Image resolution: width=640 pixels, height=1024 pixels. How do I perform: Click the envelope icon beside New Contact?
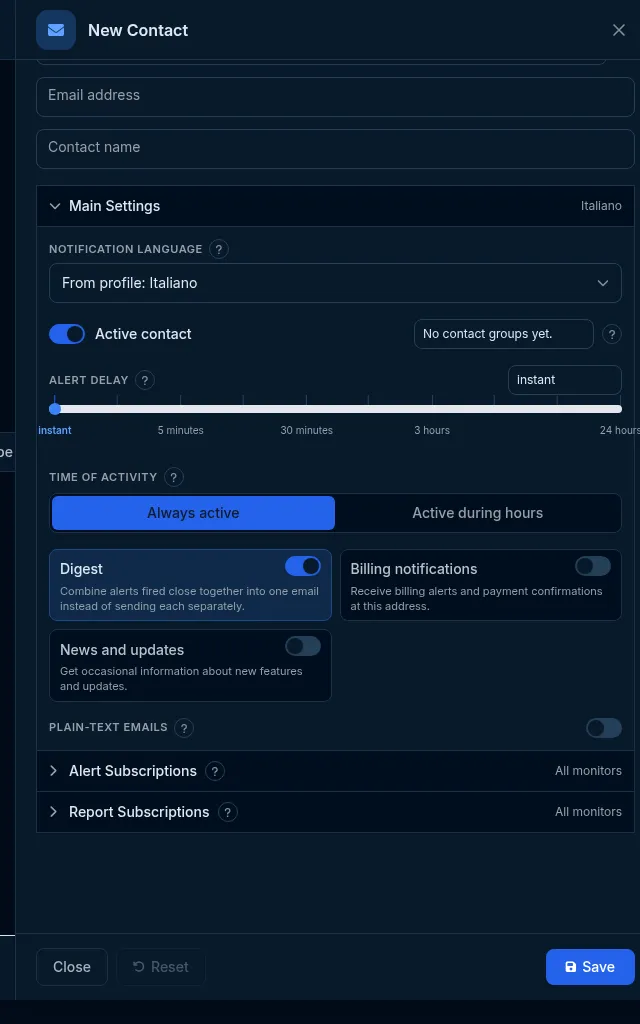[56, 30]
